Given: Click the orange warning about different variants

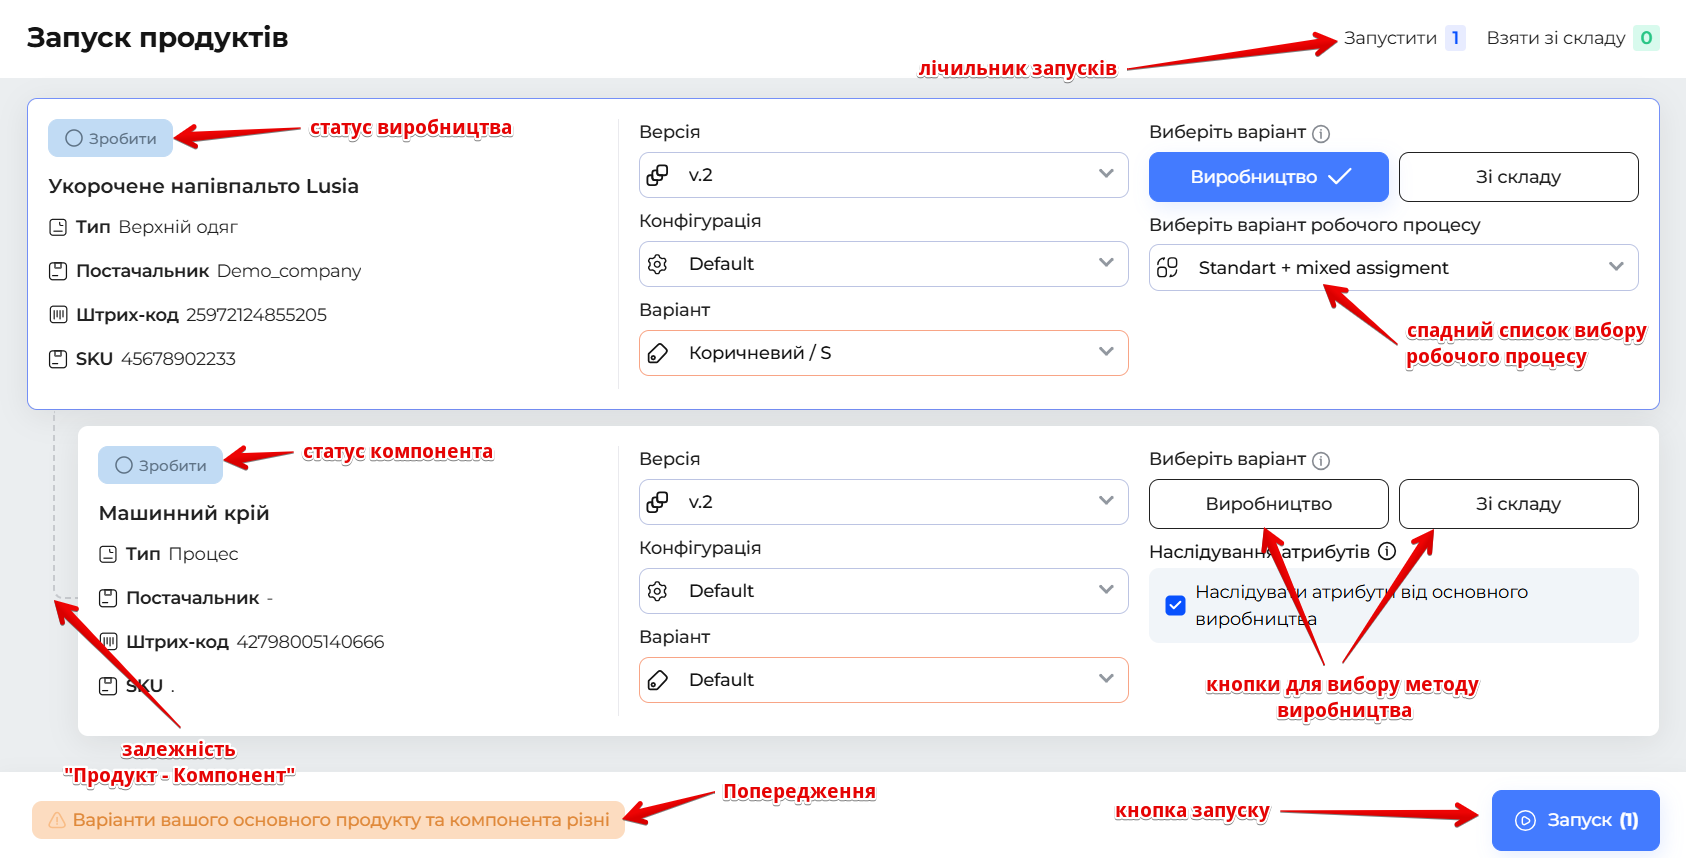Looking at the screenshot, I should (x=330, y=819).
